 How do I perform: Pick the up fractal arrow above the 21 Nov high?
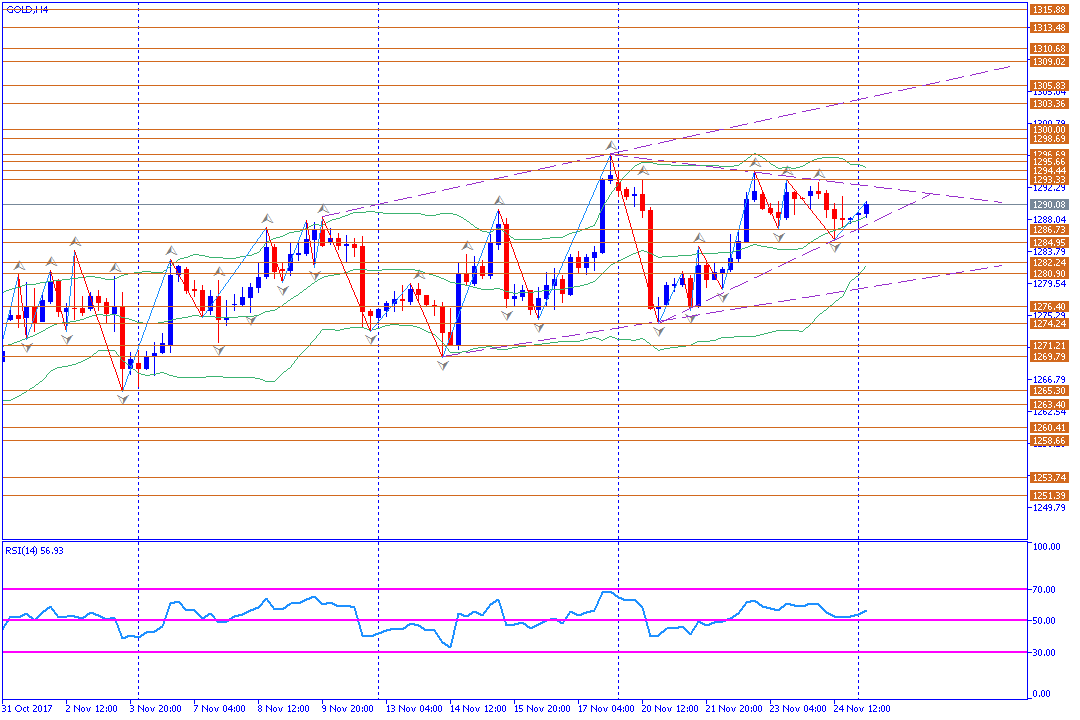point(754,158)
